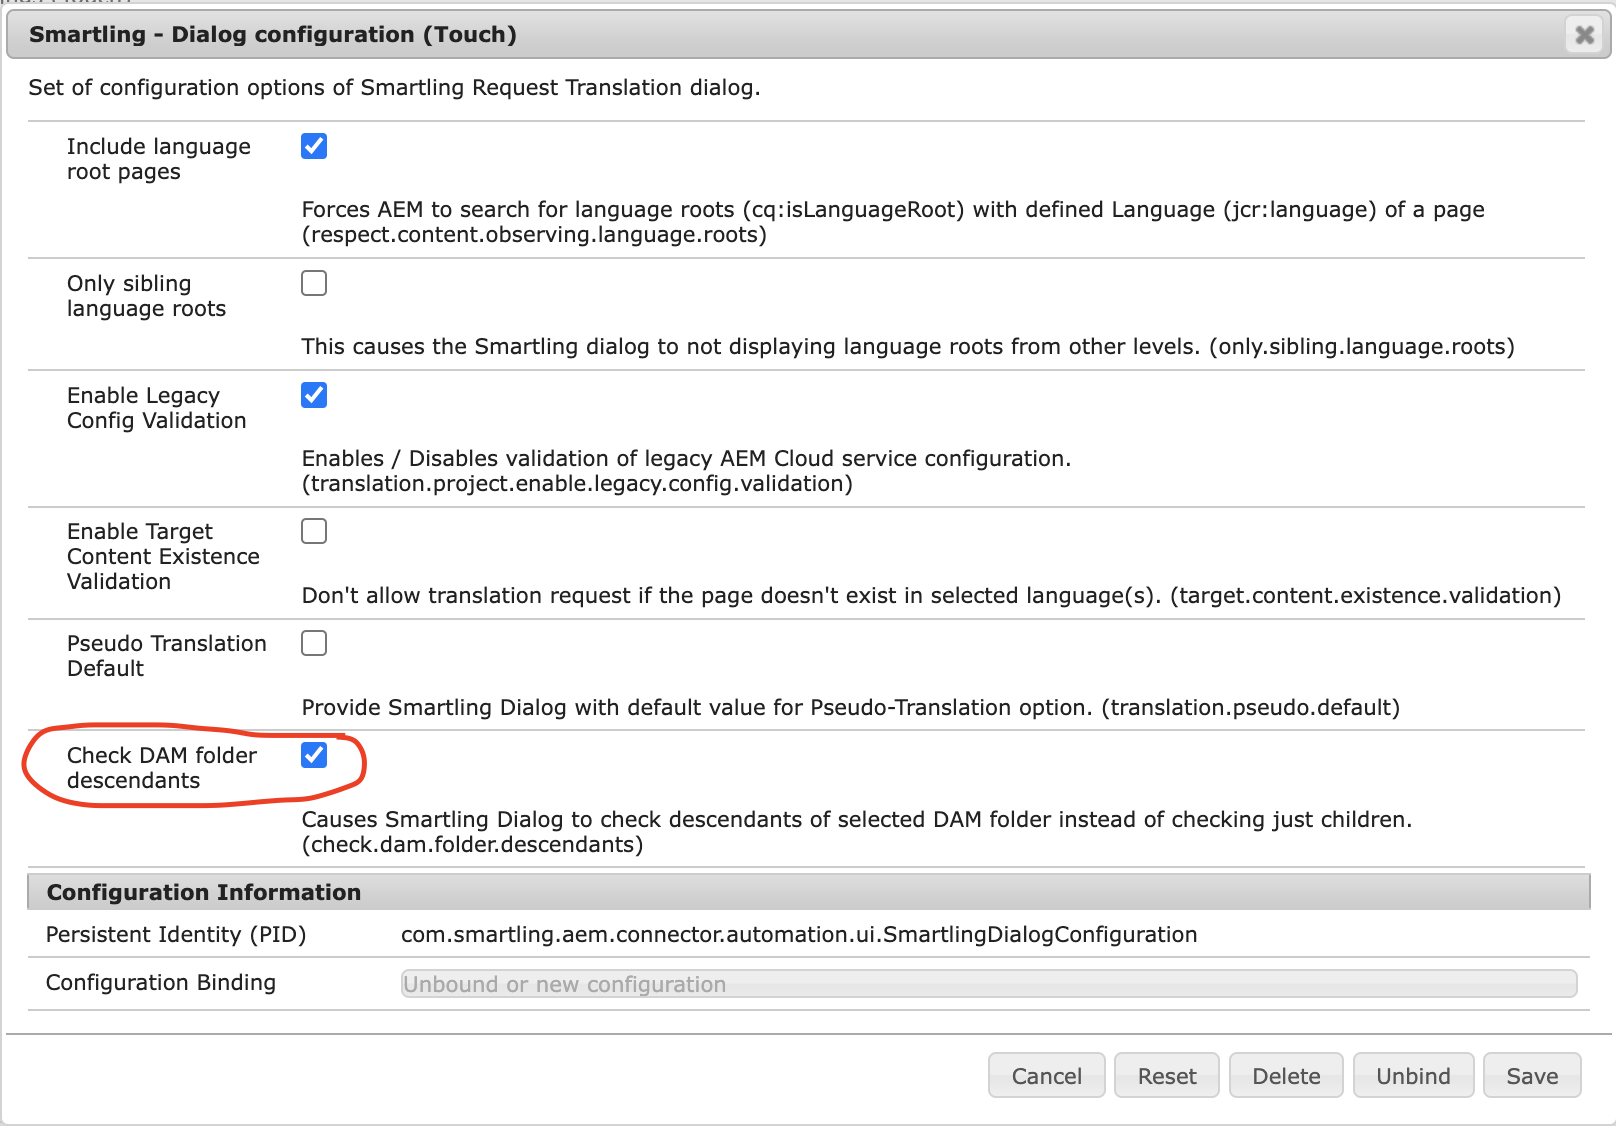The image size is (1616, 1126).
Task: Click the 'Set of configuration options' description
Action: click(x=395, y=87)
